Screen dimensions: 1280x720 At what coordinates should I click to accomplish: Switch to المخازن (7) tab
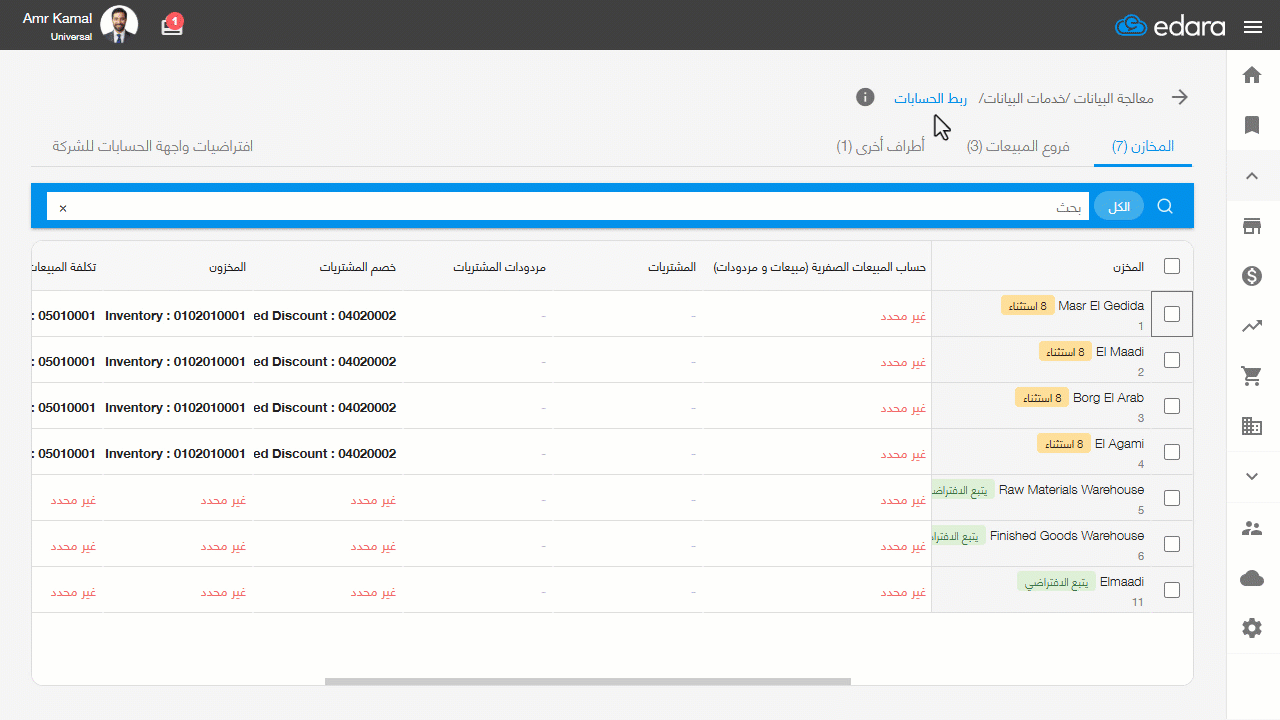(1143, 147)
